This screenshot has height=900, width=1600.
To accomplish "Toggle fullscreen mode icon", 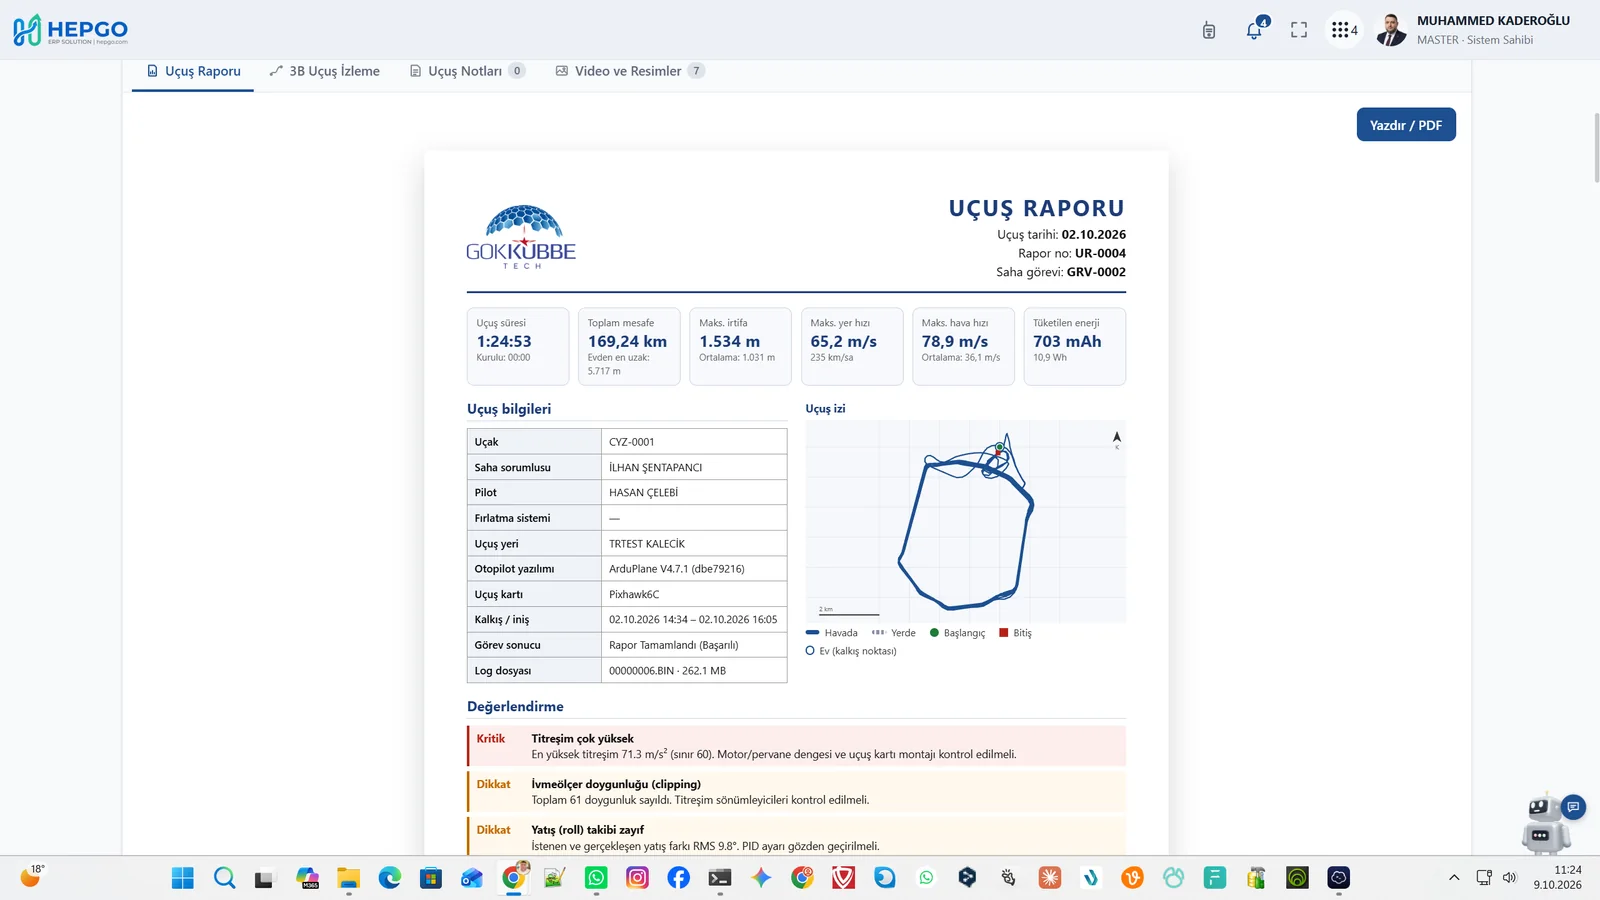I will [1299, 30].
